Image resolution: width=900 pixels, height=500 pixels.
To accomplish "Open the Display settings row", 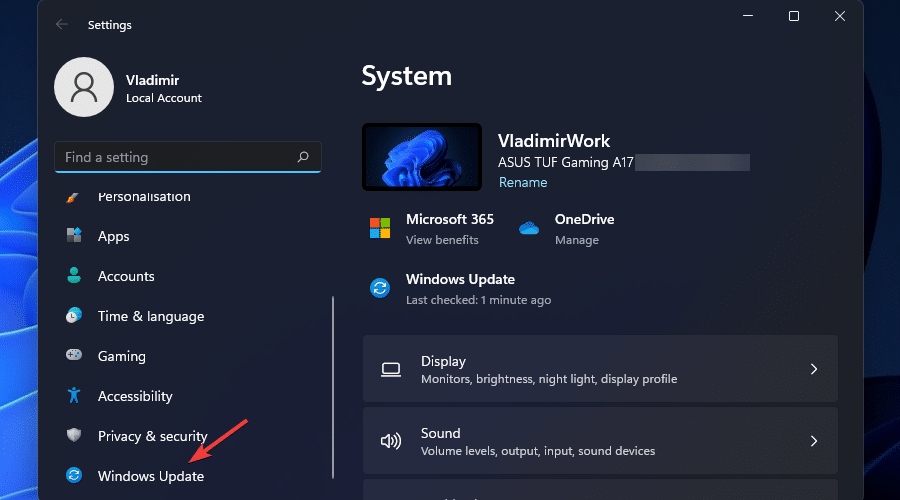I will pyautogui.click(x=600, y=369).
